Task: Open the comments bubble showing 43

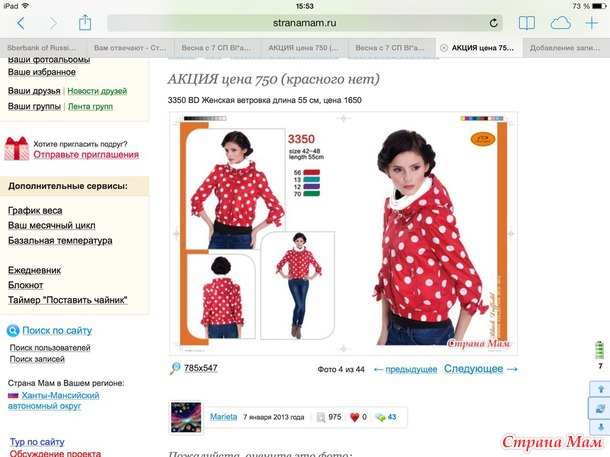Action: click(385, 417)
